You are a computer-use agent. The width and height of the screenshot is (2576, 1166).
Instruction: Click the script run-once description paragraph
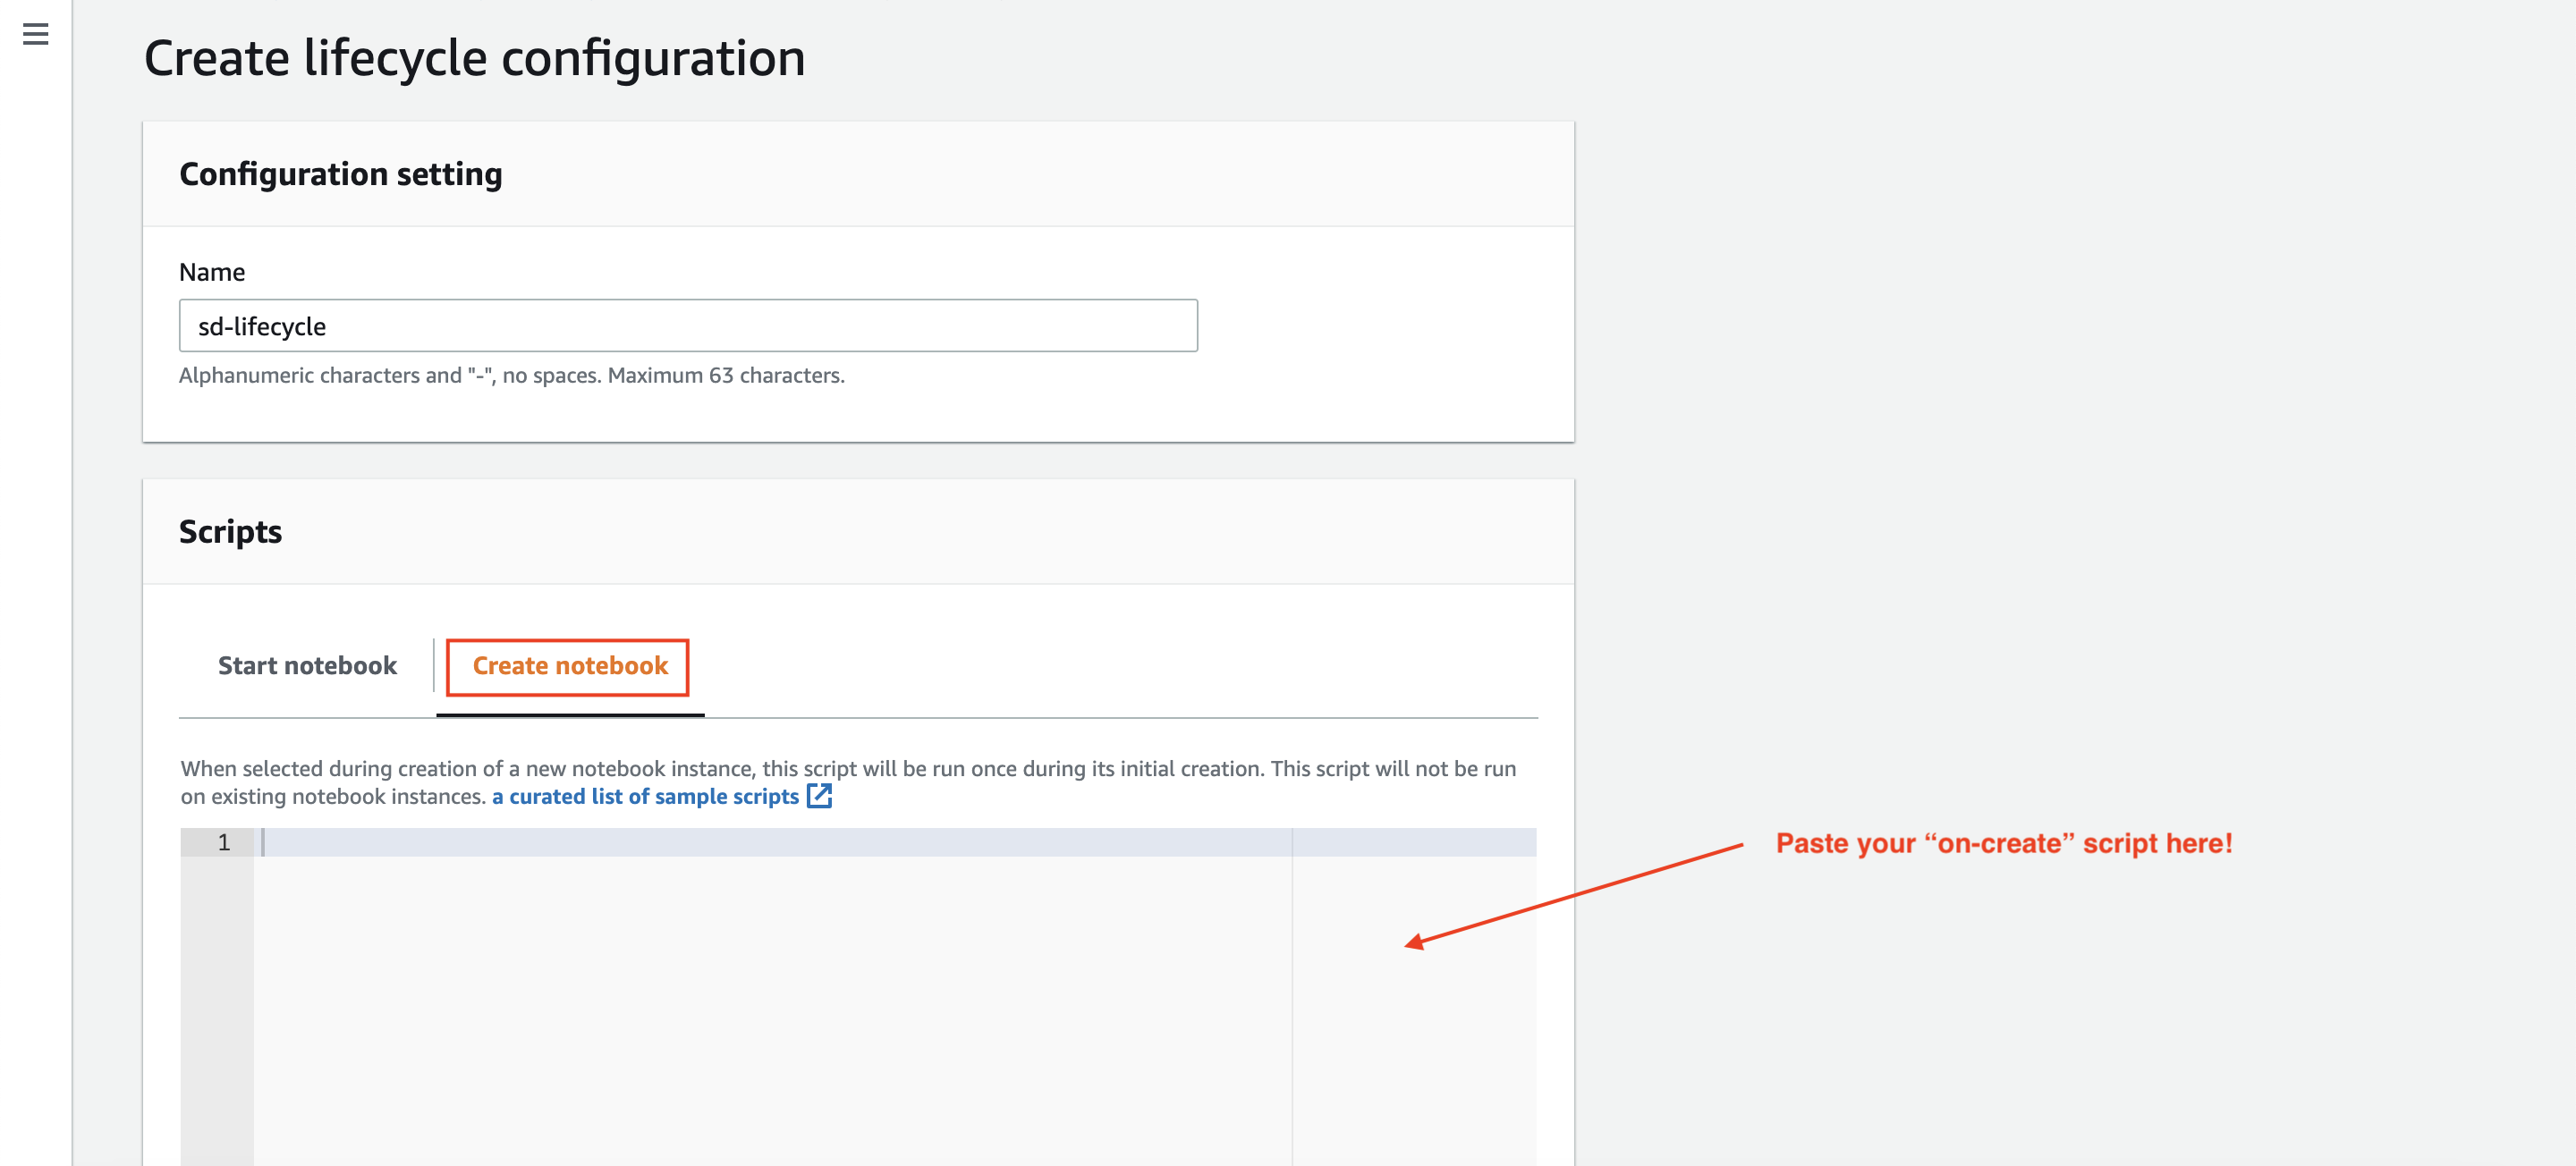[846, 769]
